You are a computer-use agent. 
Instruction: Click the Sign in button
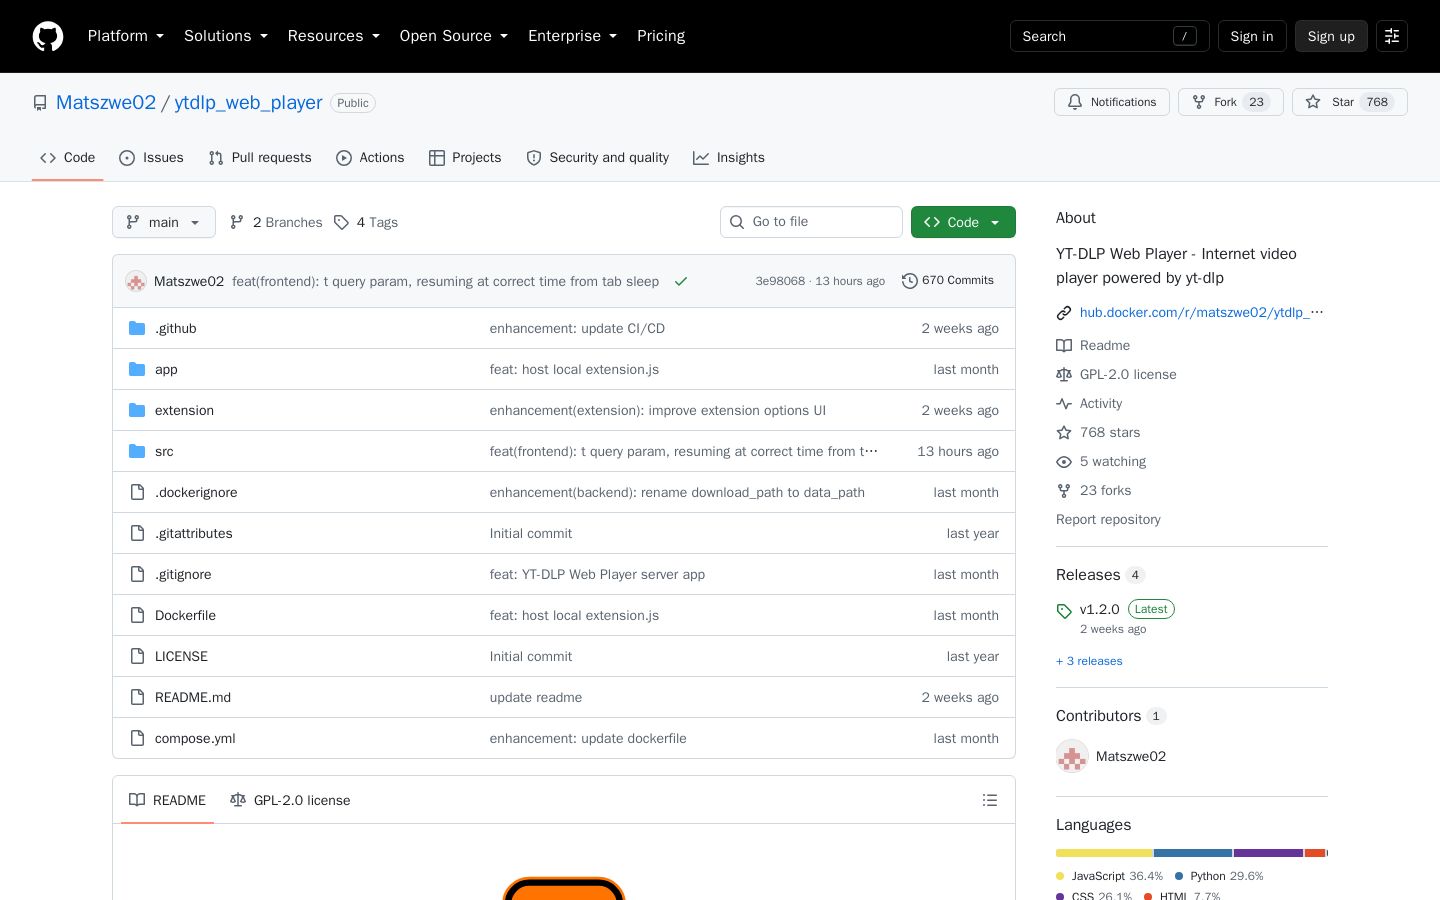coord(1252,36)
